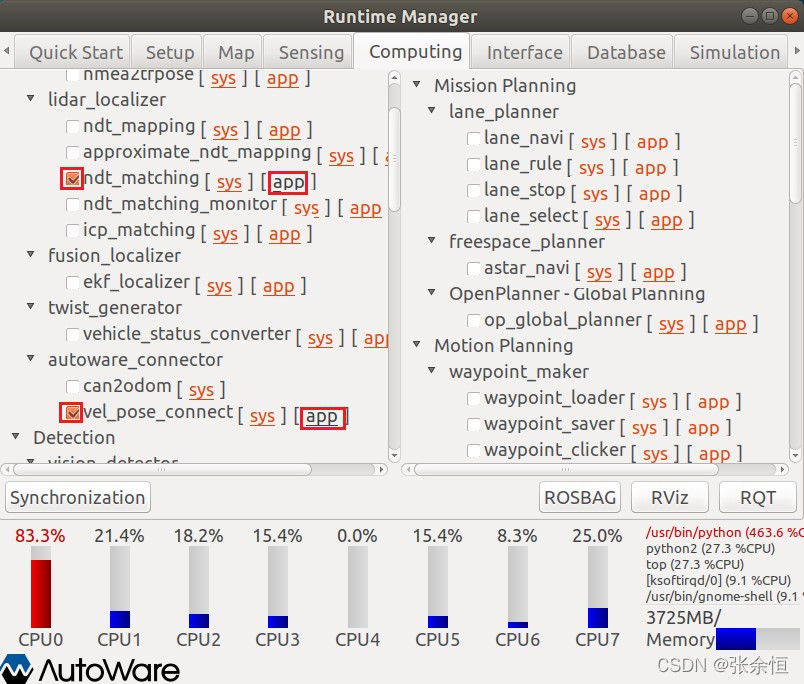Collapse the waypoint_maker tree node
Viewport: 804px width, 684px height.
[x=432, y=370]
